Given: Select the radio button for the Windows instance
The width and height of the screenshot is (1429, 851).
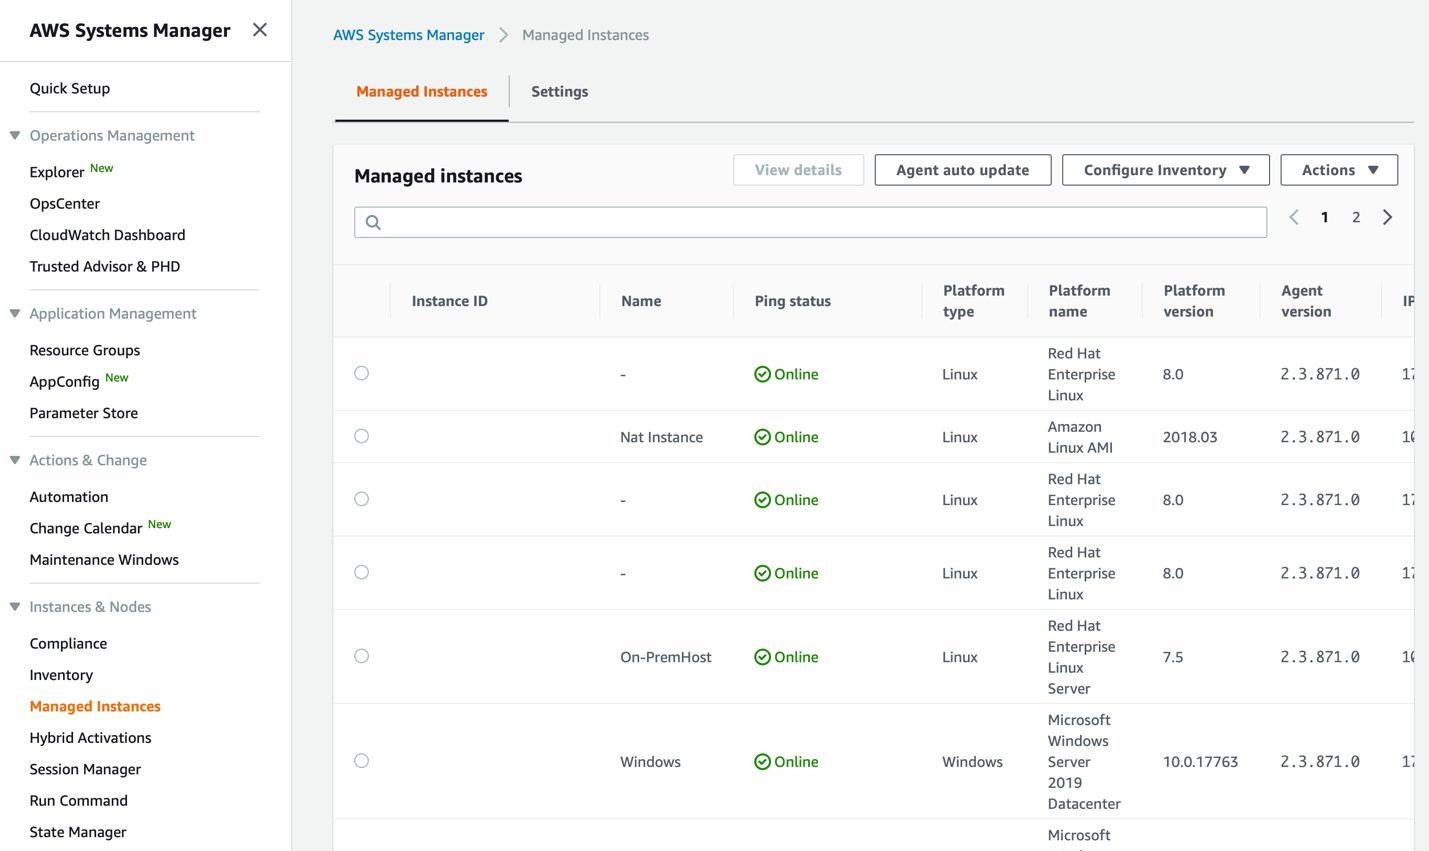Looking at the screenshot, I should tap(362, 760).
